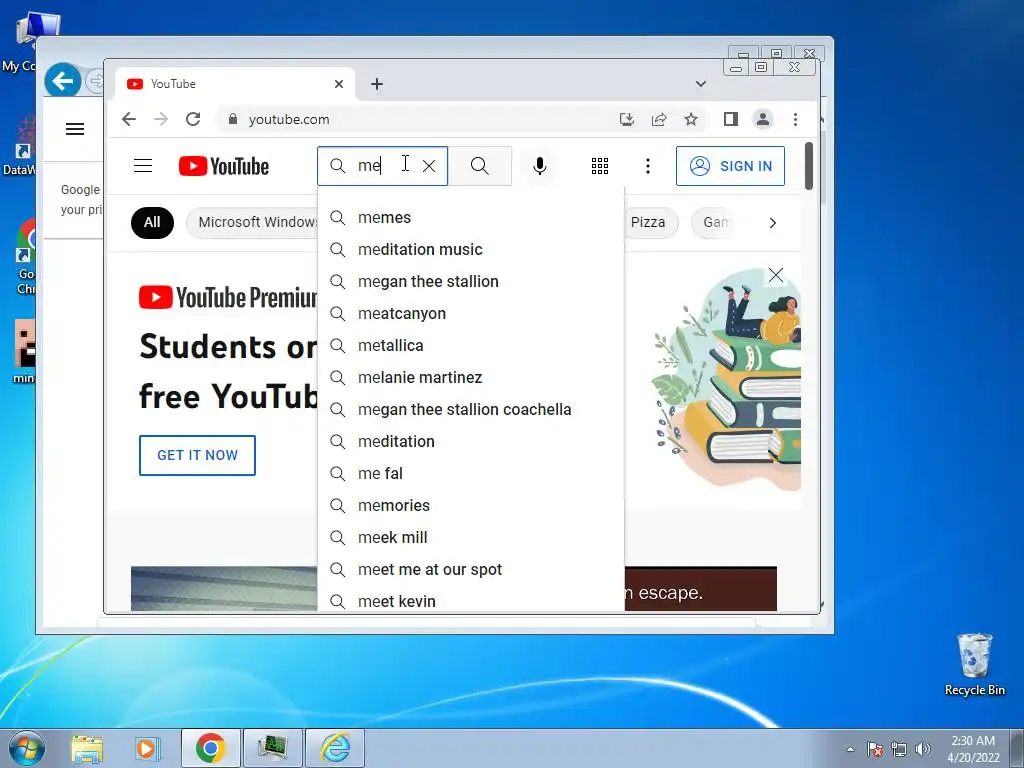Select the Pizza chip
Image resolution: width=1024 pixels, height=768 pixels.
650,222
